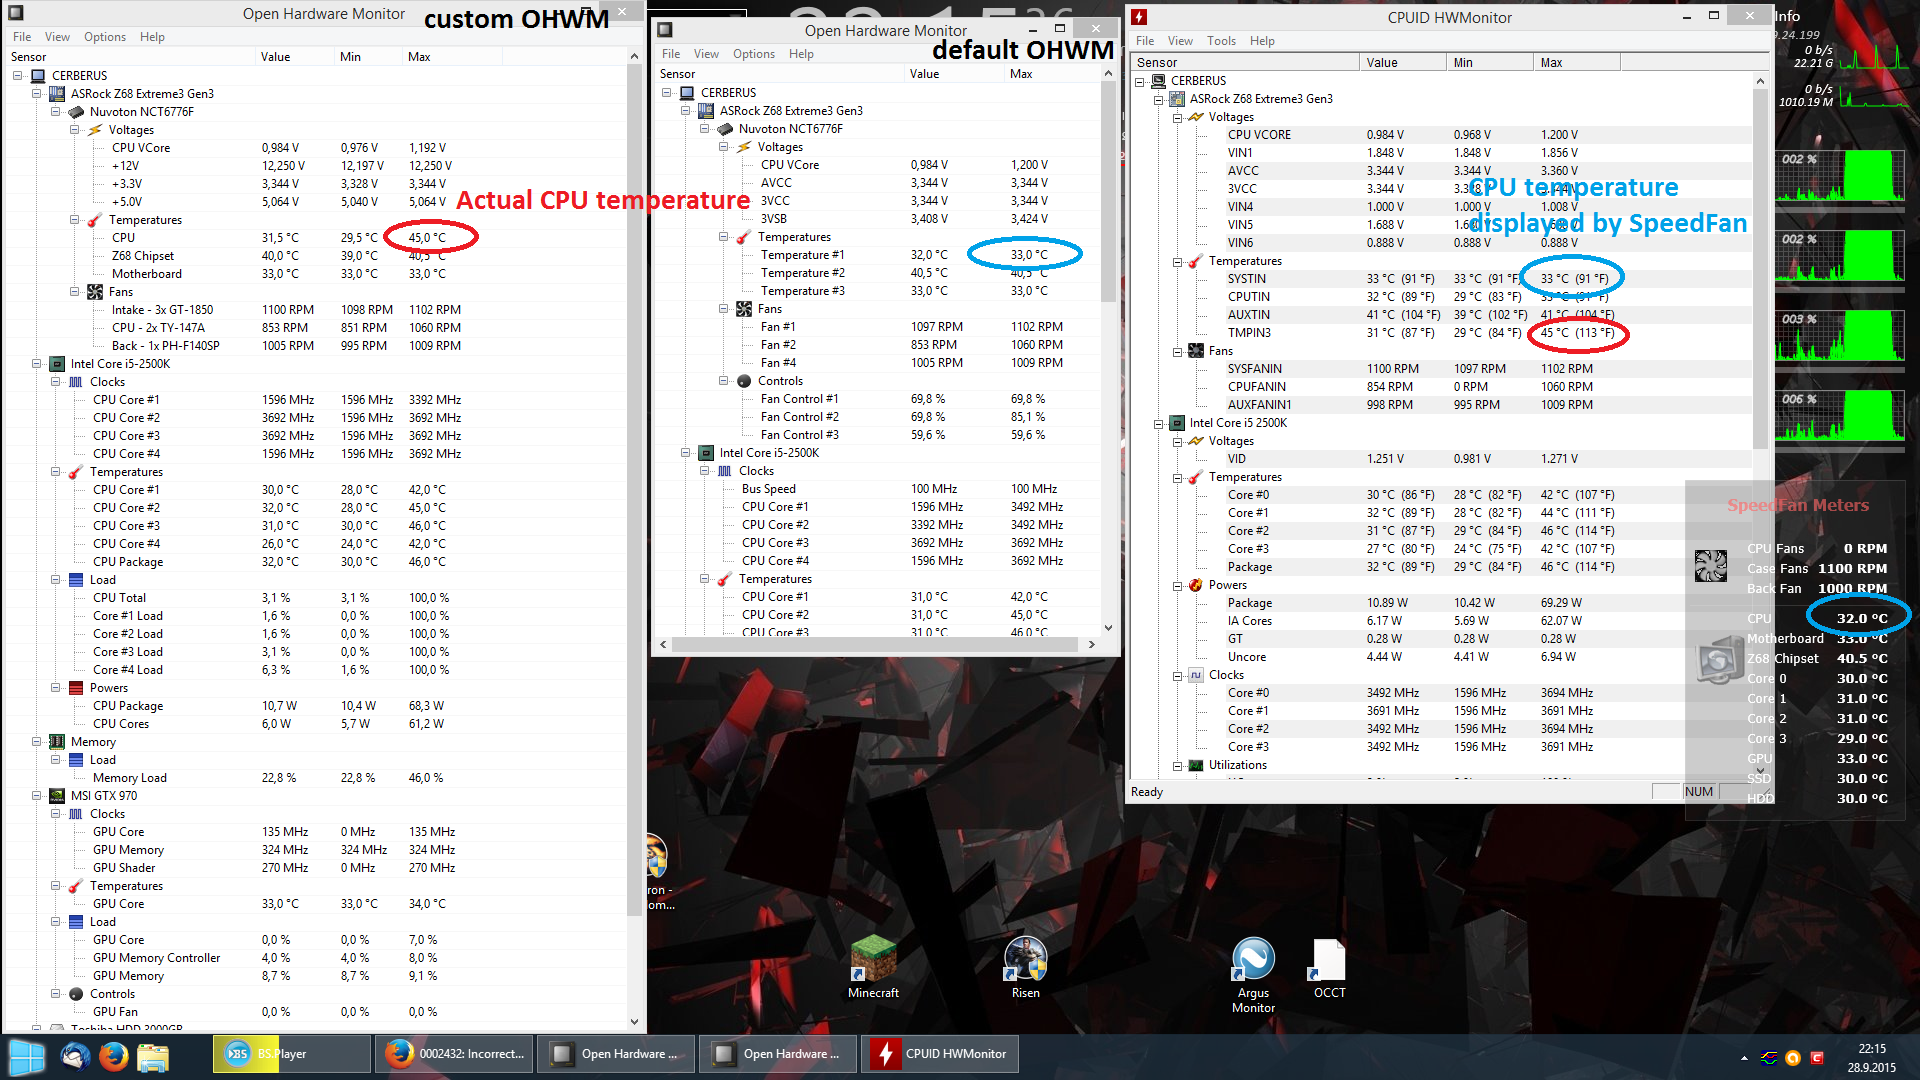The width and height of the screenshot is (1920, 1080).
Task: Click the GPU Controls knob icon in custom OHWM
Action: point(76,994)
